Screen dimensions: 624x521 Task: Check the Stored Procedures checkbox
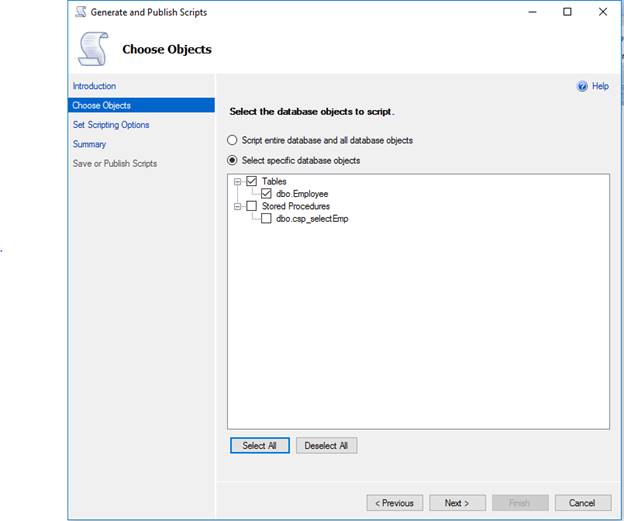point(252,206)
